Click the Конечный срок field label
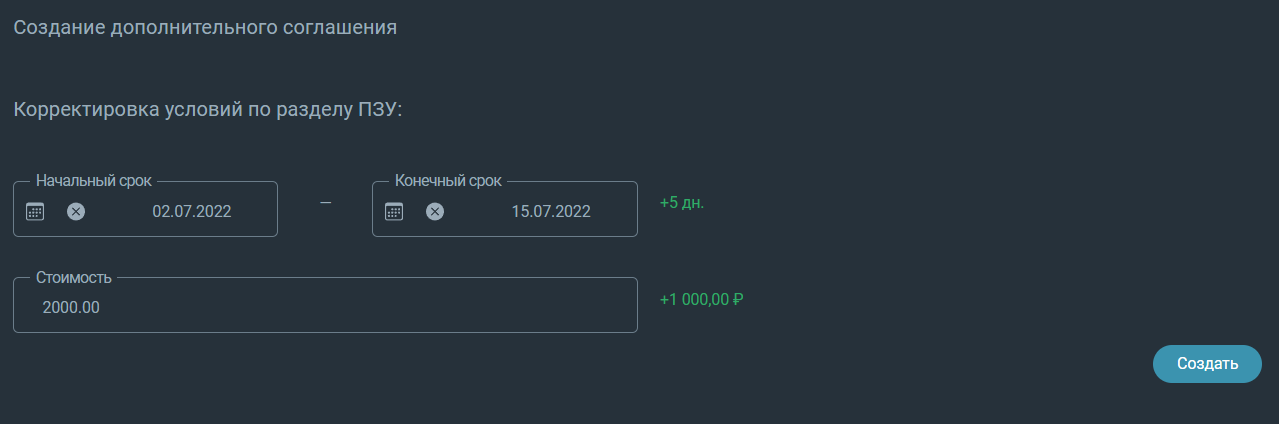 (x=449, y=181)
